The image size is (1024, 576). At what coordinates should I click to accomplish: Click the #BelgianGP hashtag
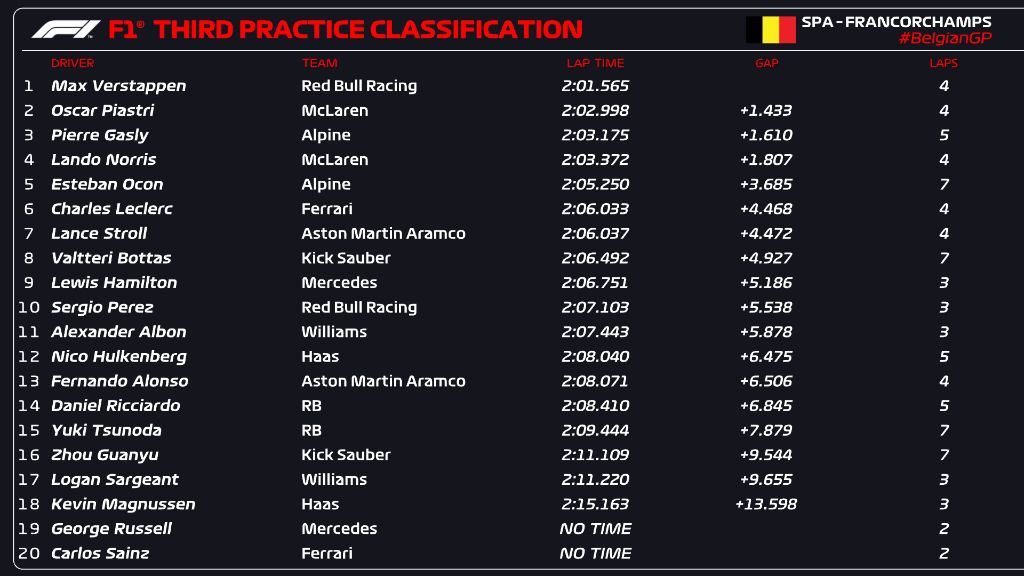[944, 38]
